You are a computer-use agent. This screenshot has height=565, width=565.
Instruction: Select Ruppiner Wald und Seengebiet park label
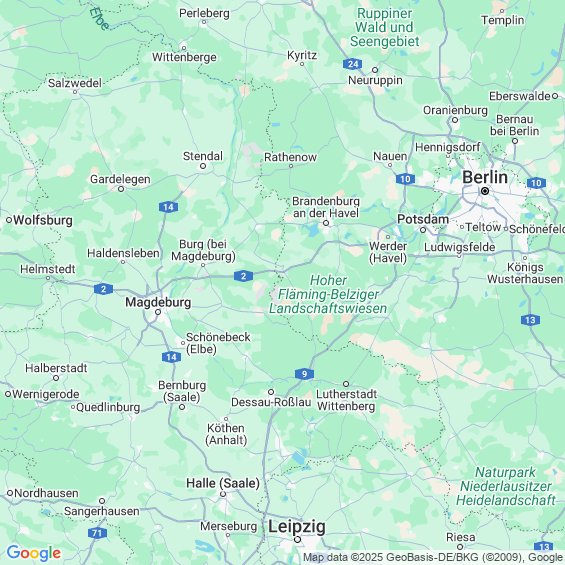(x=384, y=27)
